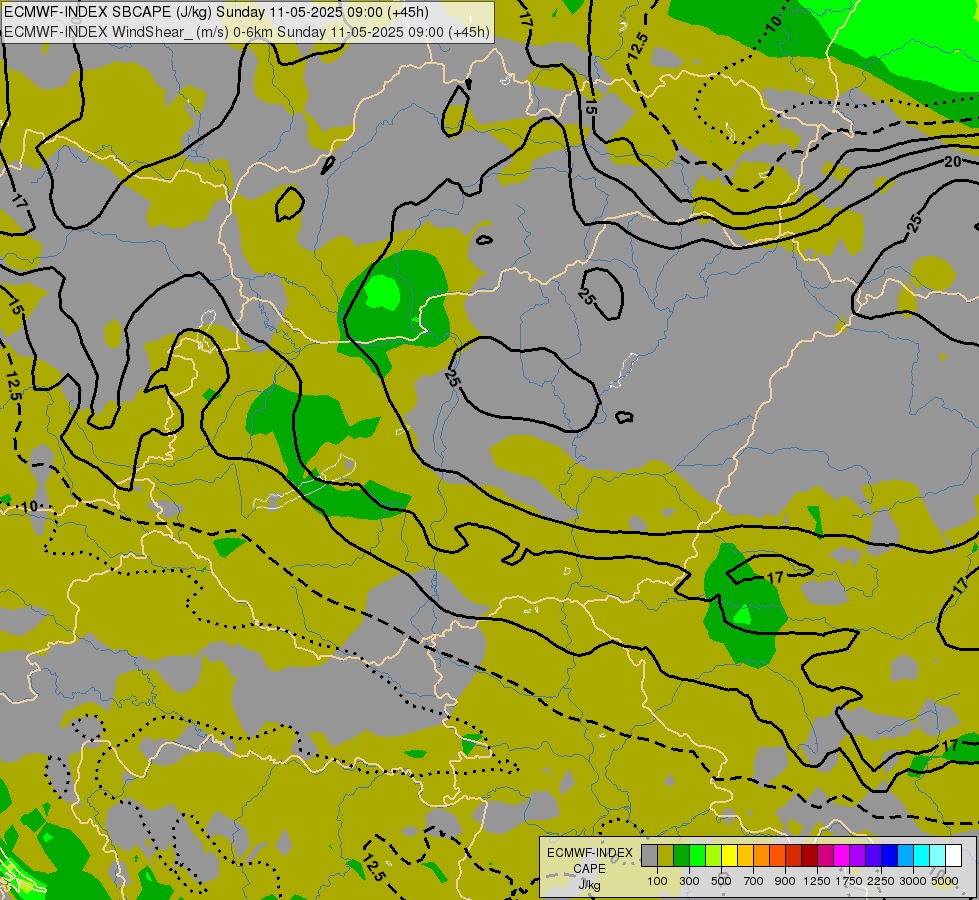The width and height of the screenshot is (979, 900).
Task: Click the bright green legend swatch
Action: (697, 856)
